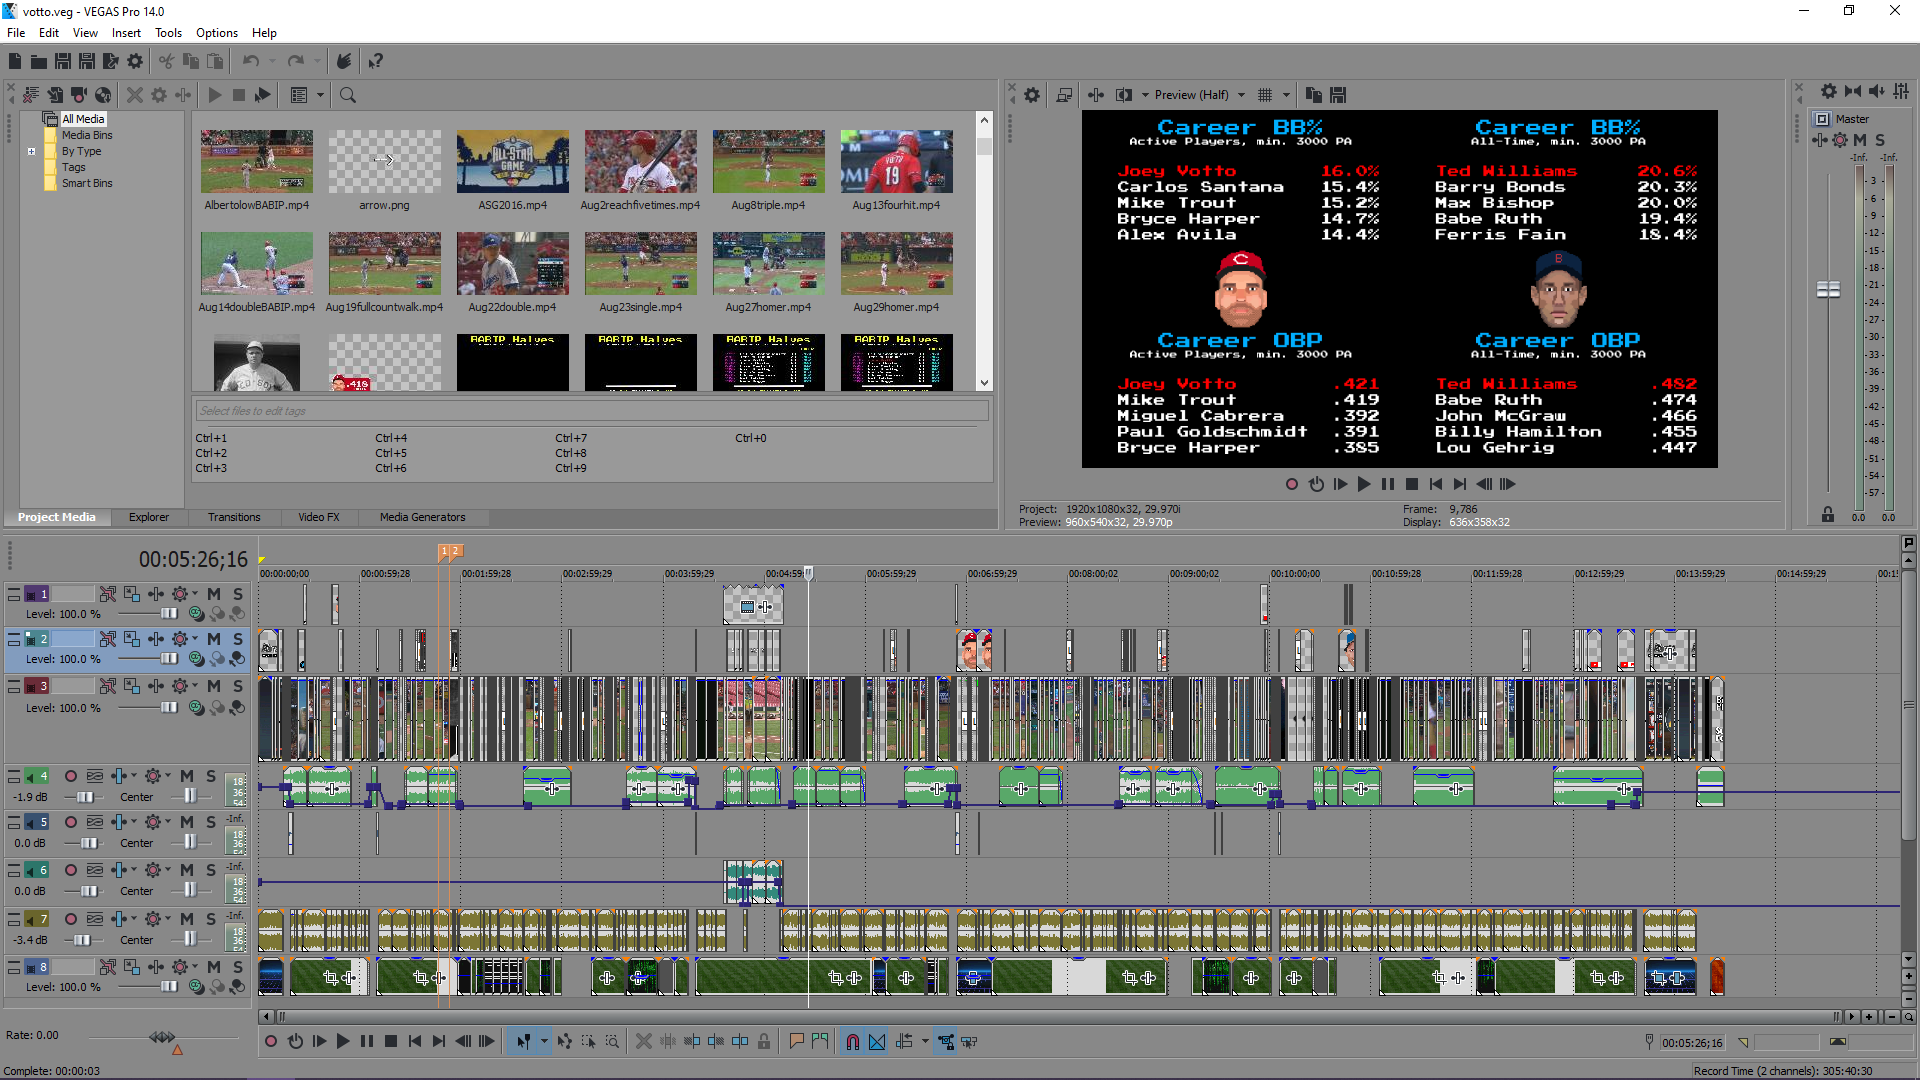Viewport: 1920px width, 1080px height.
Task: Click the Preview on External Monitor icon
Action: (x=1064, y=95)
